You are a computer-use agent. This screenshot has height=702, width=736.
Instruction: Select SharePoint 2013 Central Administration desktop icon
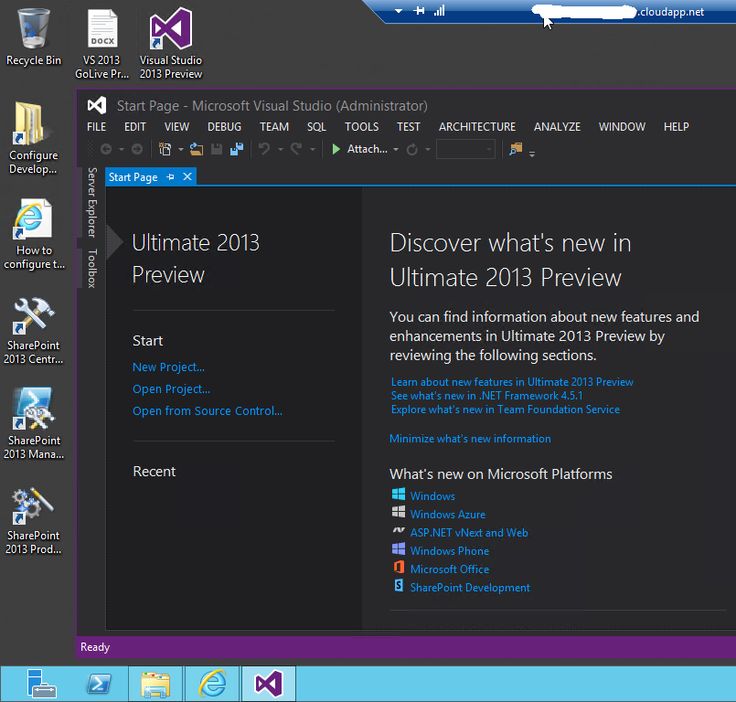33,330
